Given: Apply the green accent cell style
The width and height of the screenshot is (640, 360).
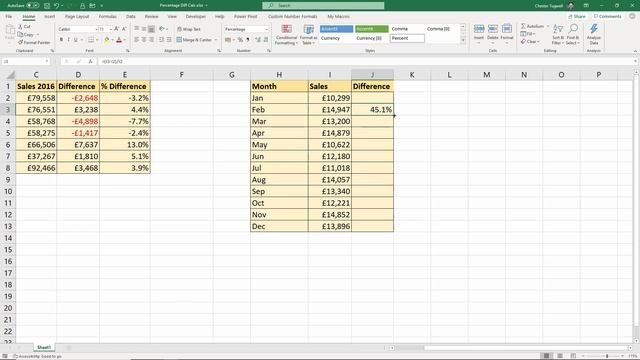Looking at the screenshot, I should coord(371,29).
